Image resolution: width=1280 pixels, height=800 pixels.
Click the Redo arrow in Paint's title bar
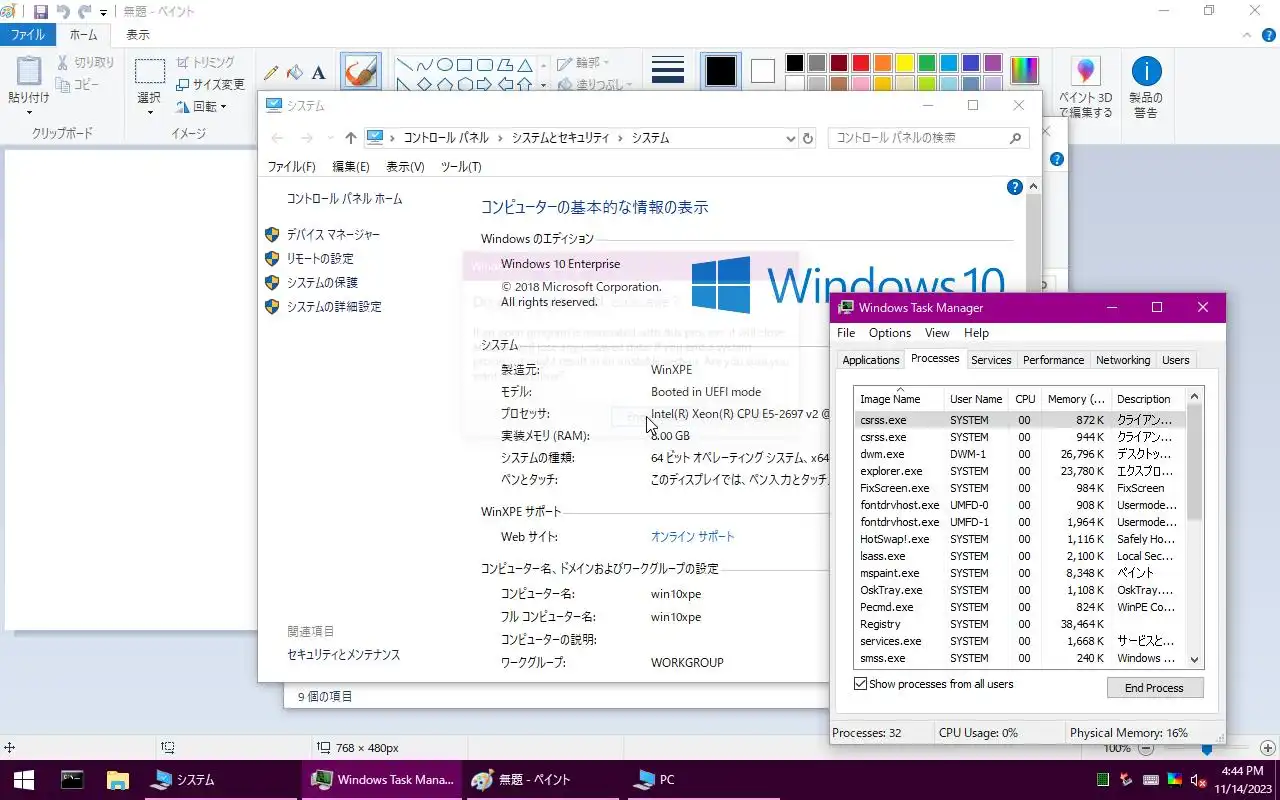pos(85,12)
